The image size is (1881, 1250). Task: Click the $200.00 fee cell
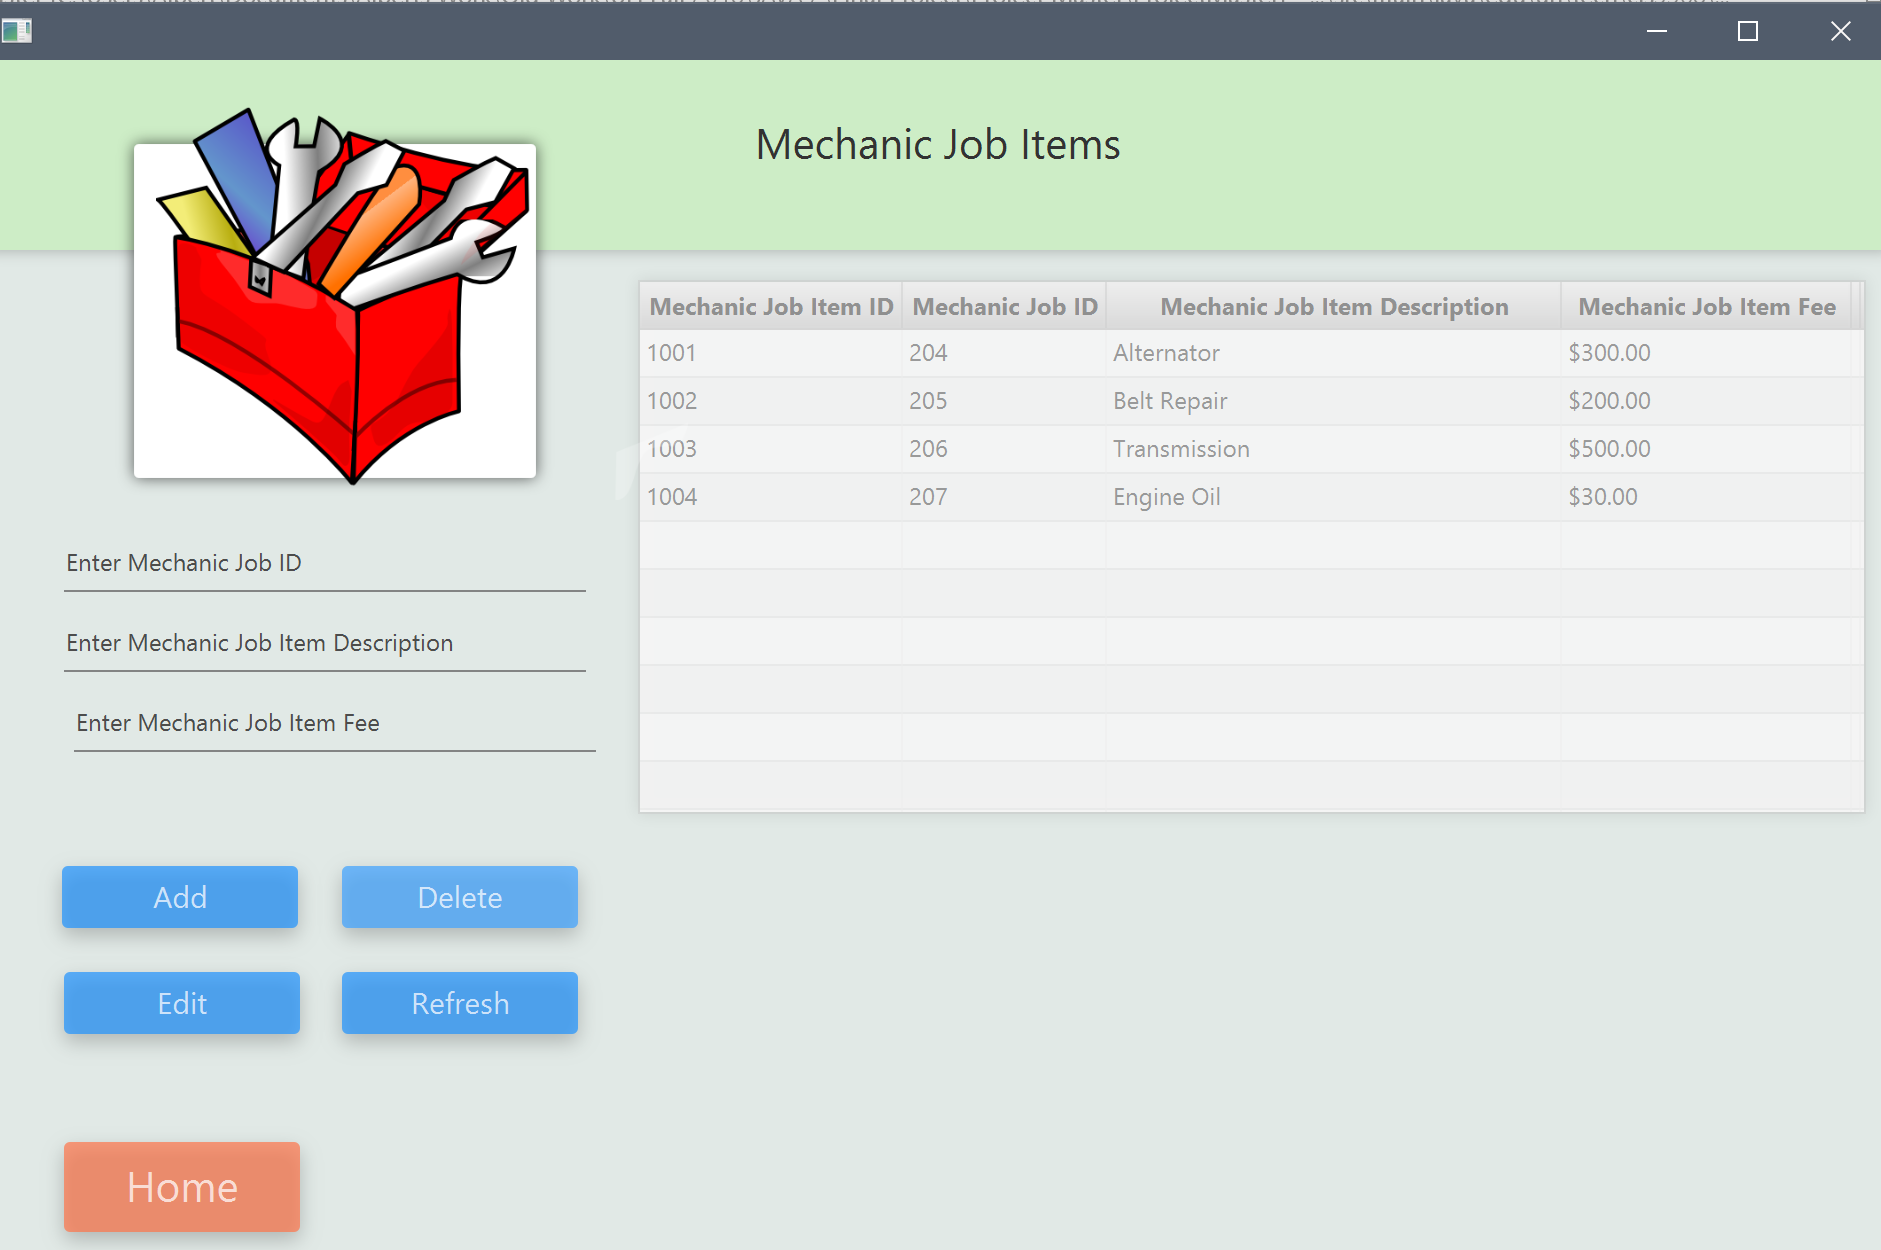(x=1707, y=401)
